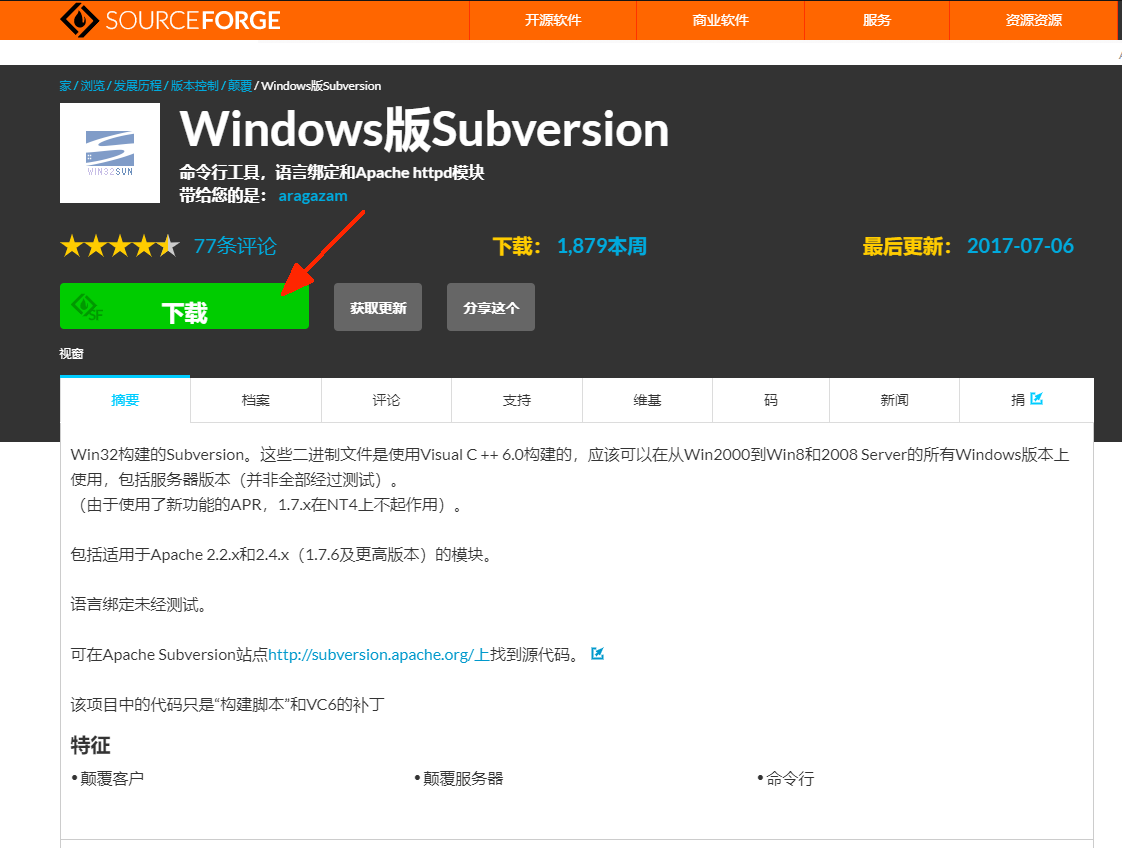Open the 服务 menu

[x=877, y=20]
